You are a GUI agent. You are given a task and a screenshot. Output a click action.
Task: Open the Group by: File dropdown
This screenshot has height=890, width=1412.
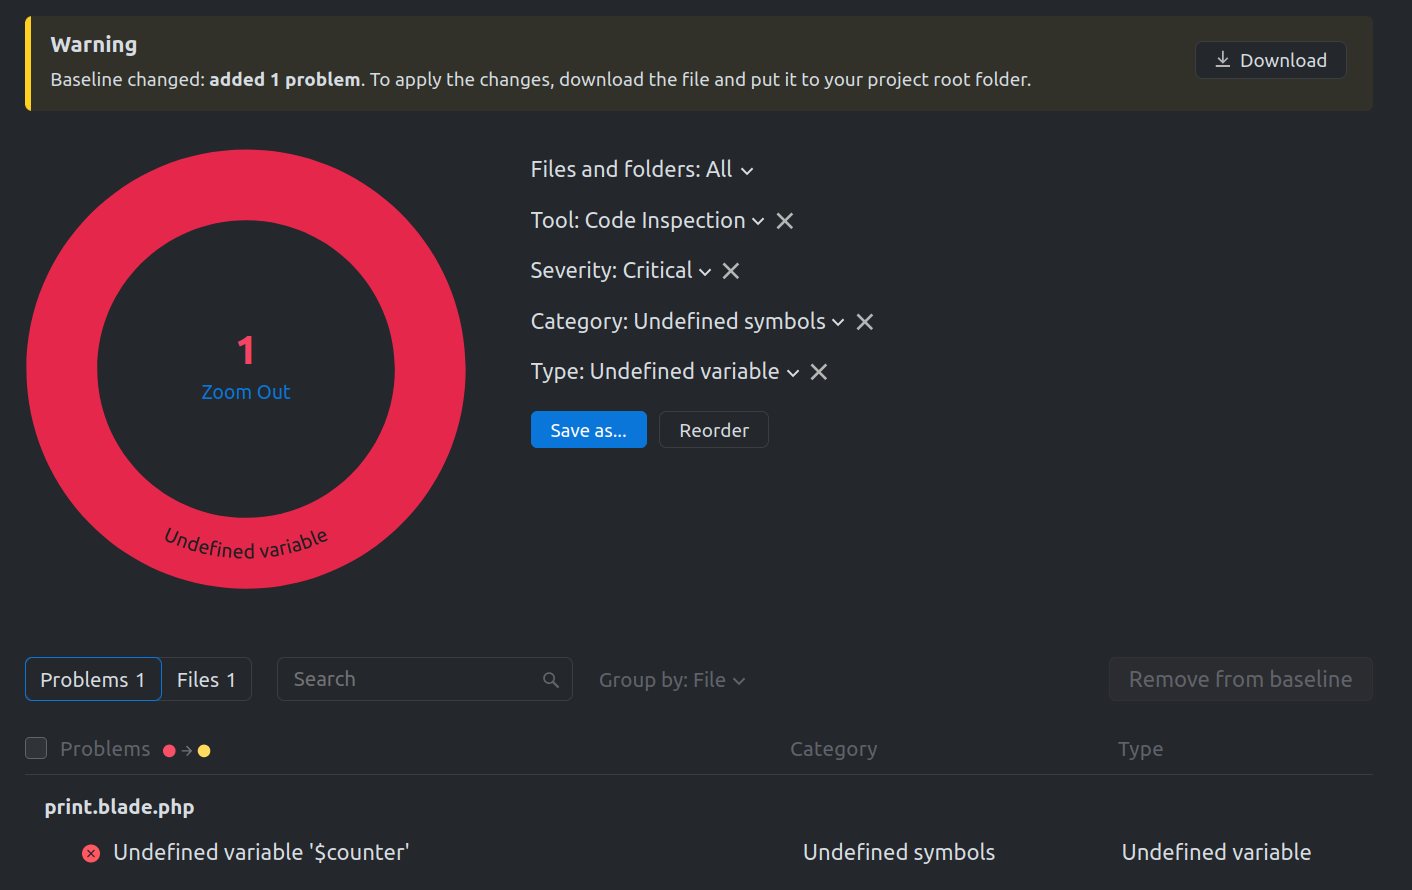pyautogui.click(x=672, y=679)
